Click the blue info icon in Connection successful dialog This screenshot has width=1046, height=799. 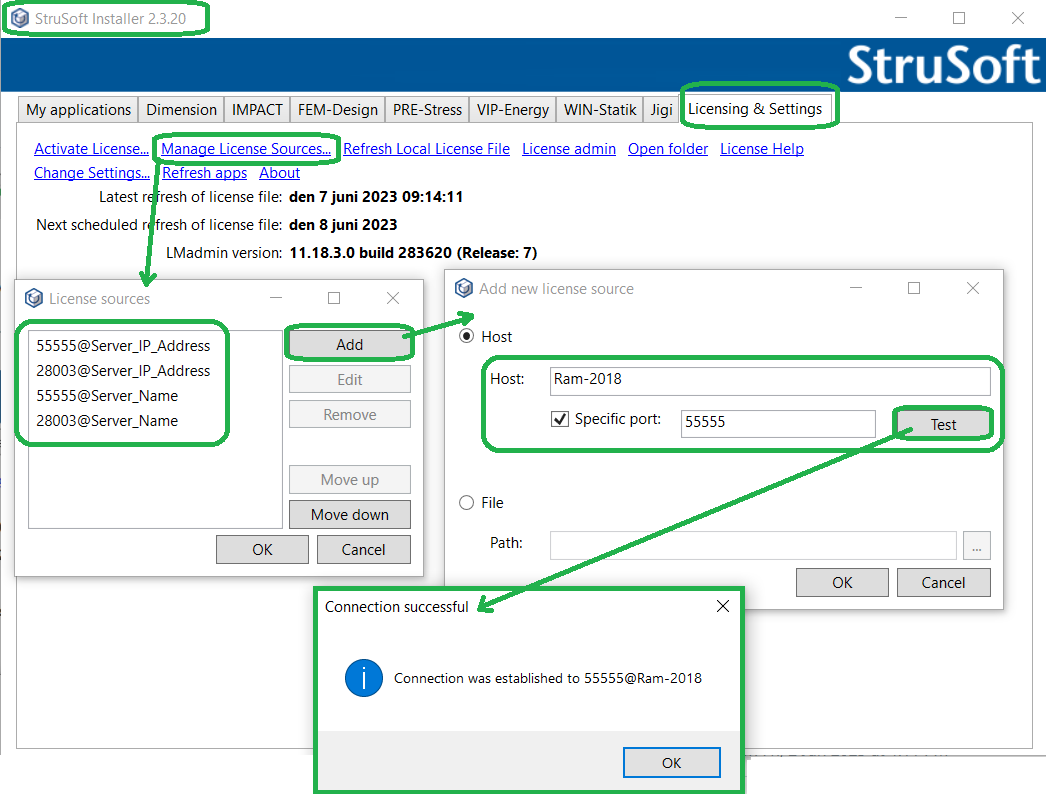(364, 678)
